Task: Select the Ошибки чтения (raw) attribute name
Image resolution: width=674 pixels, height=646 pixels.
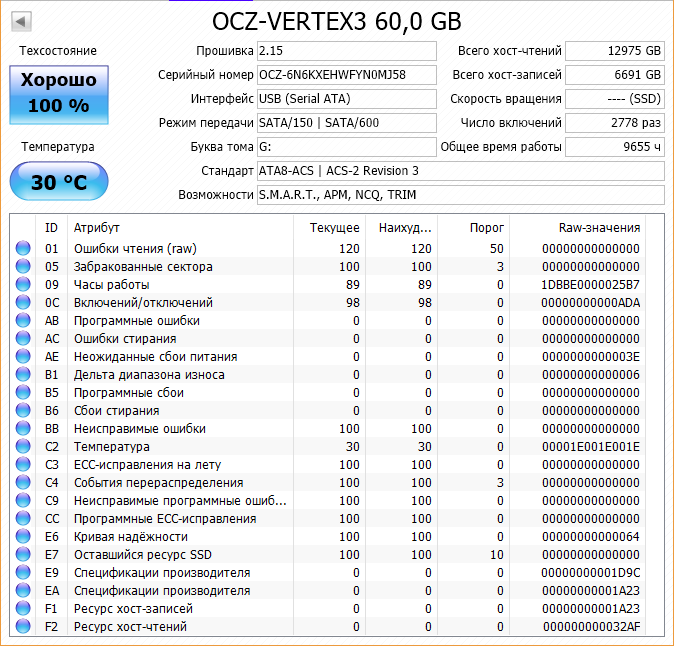Action: pyautogui.click(x=135, y=248)
